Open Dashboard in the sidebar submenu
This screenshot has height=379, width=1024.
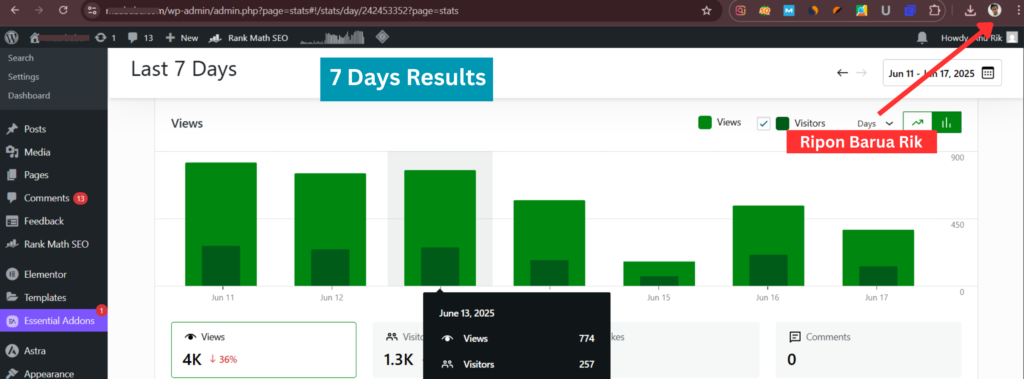point(29,95)
